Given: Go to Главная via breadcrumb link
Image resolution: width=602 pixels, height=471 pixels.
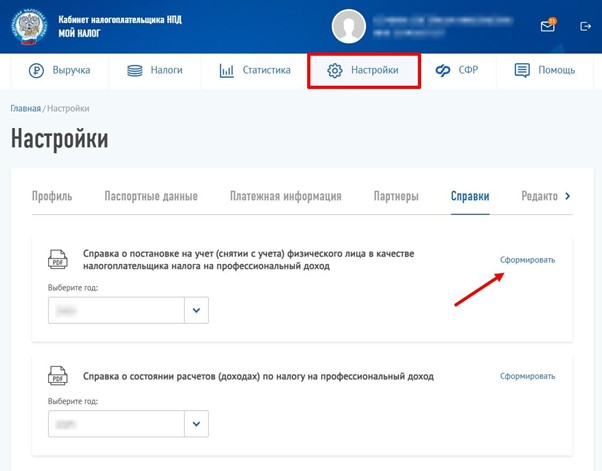Looking at the screenshot, I should click(26, 108).
